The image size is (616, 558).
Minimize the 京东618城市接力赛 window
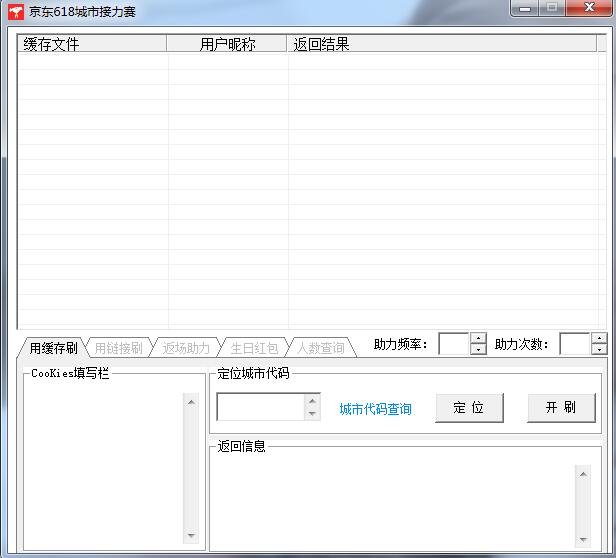(x=525, y=8)
